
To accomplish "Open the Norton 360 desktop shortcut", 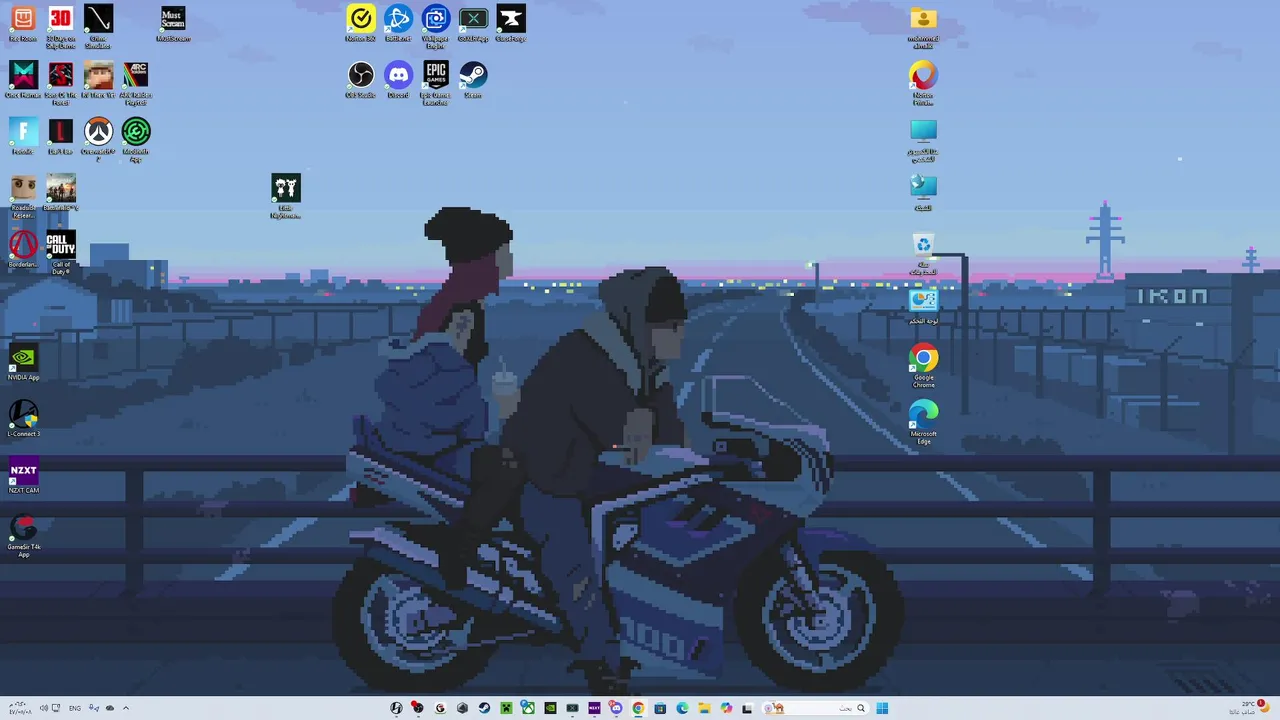I will 361,24.
